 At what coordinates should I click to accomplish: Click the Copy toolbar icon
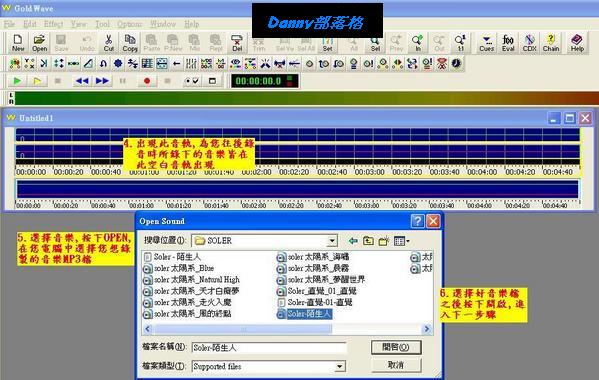click(130, 43)
